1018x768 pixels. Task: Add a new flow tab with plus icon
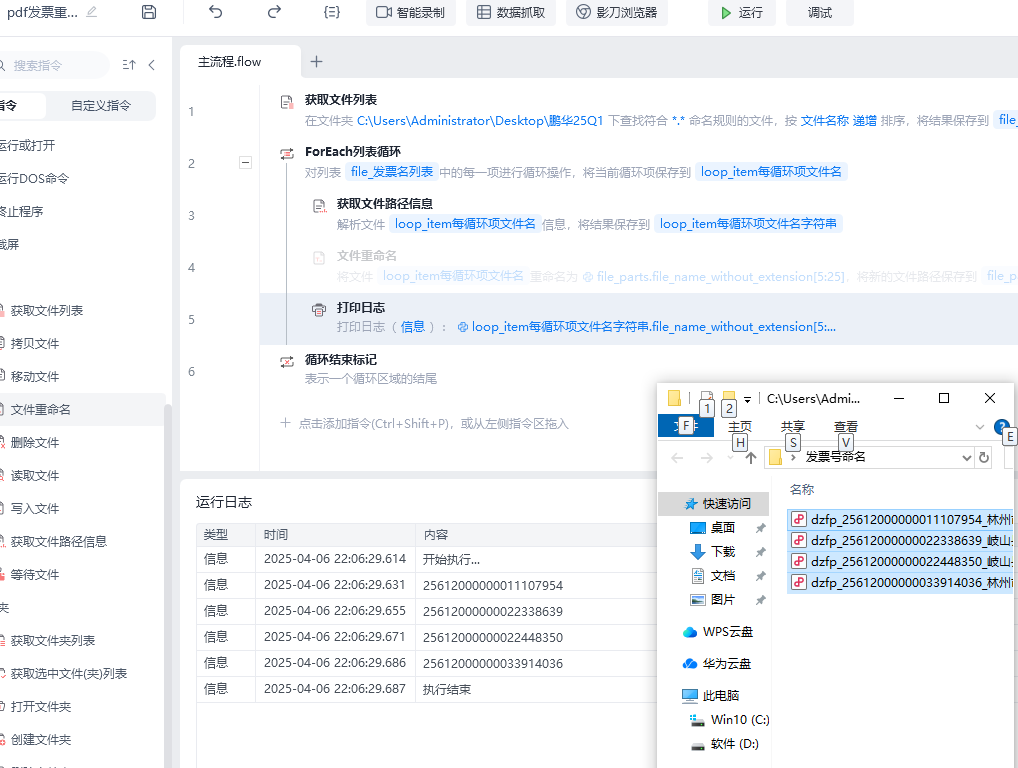(x=316, y=62)
